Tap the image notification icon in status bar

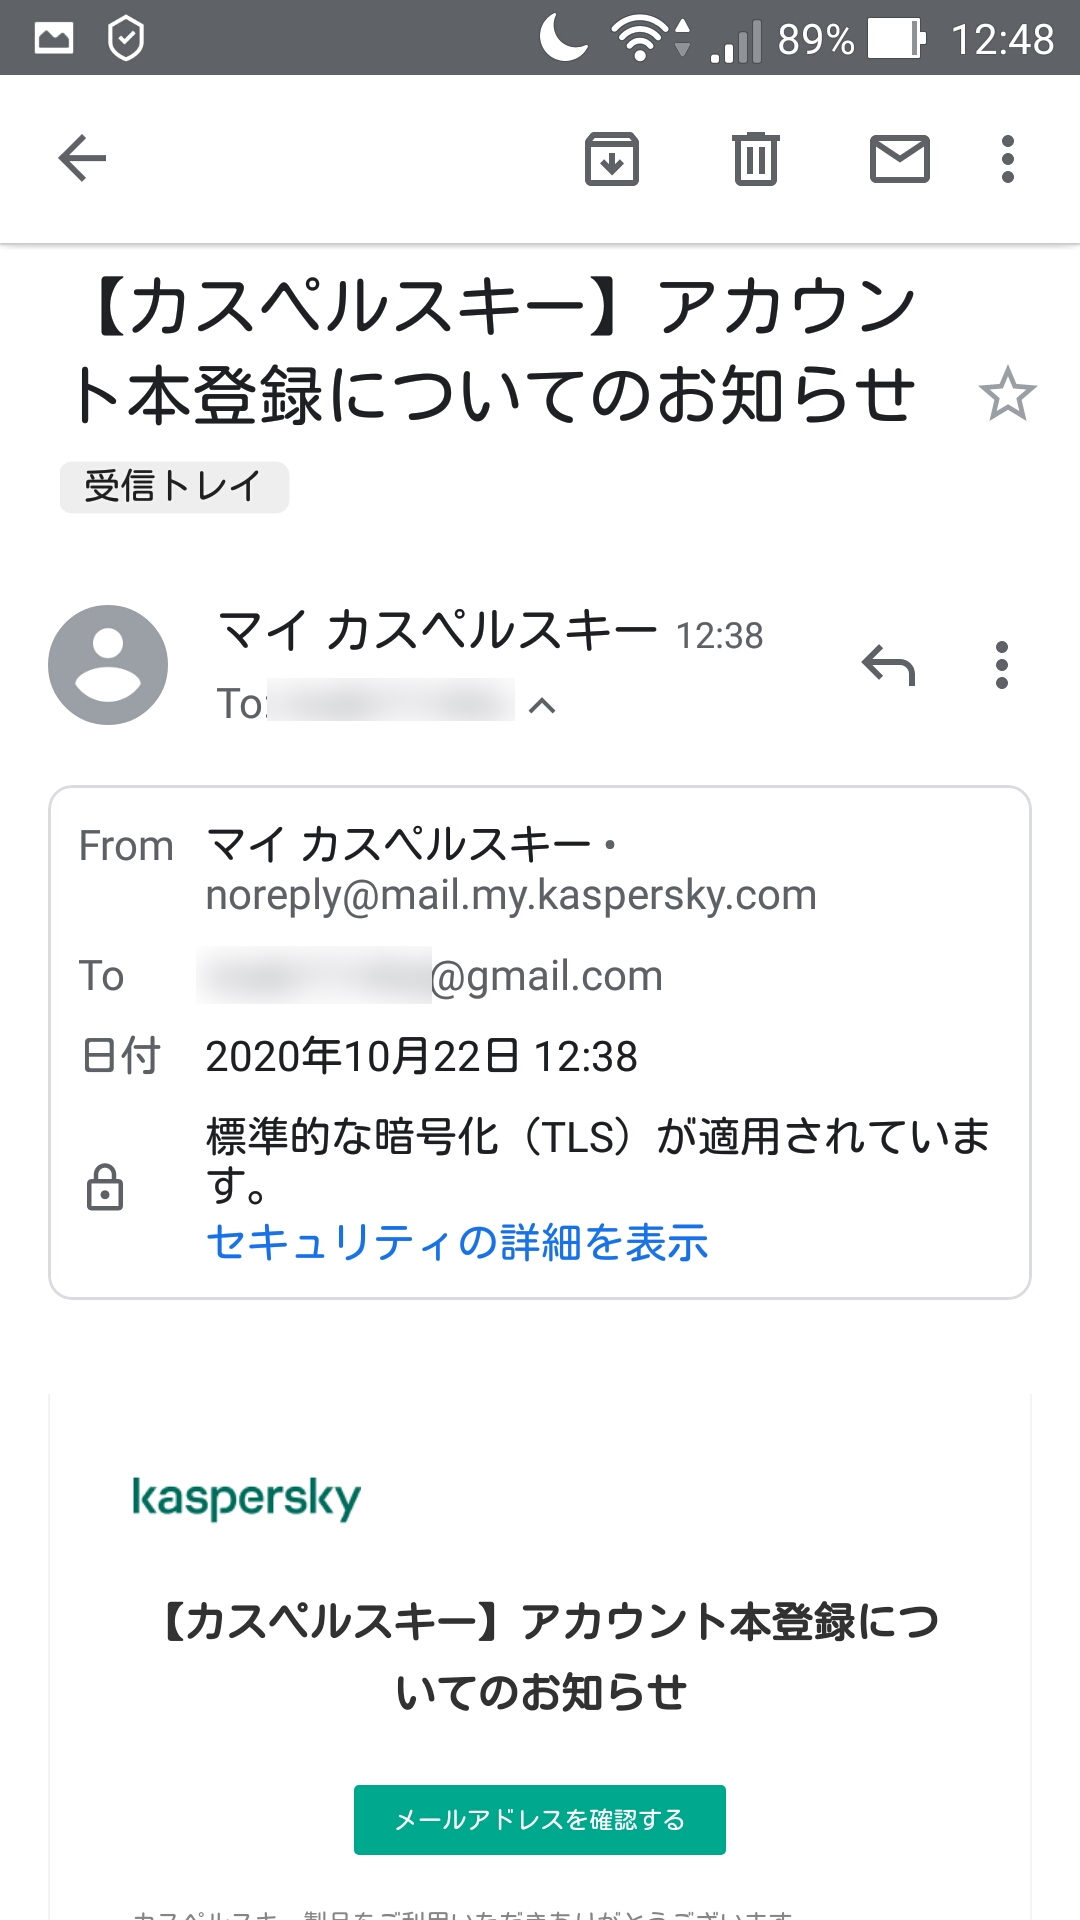(x=54, y=39)
